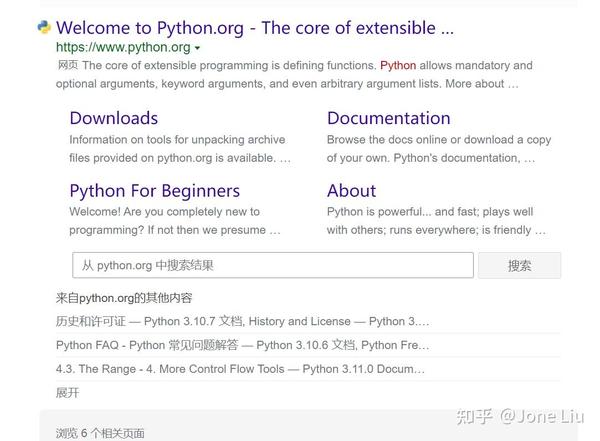Click the https://www.python.org green URL
The height and width of the screenshot is (441, 600).
(x=123, y=47)
